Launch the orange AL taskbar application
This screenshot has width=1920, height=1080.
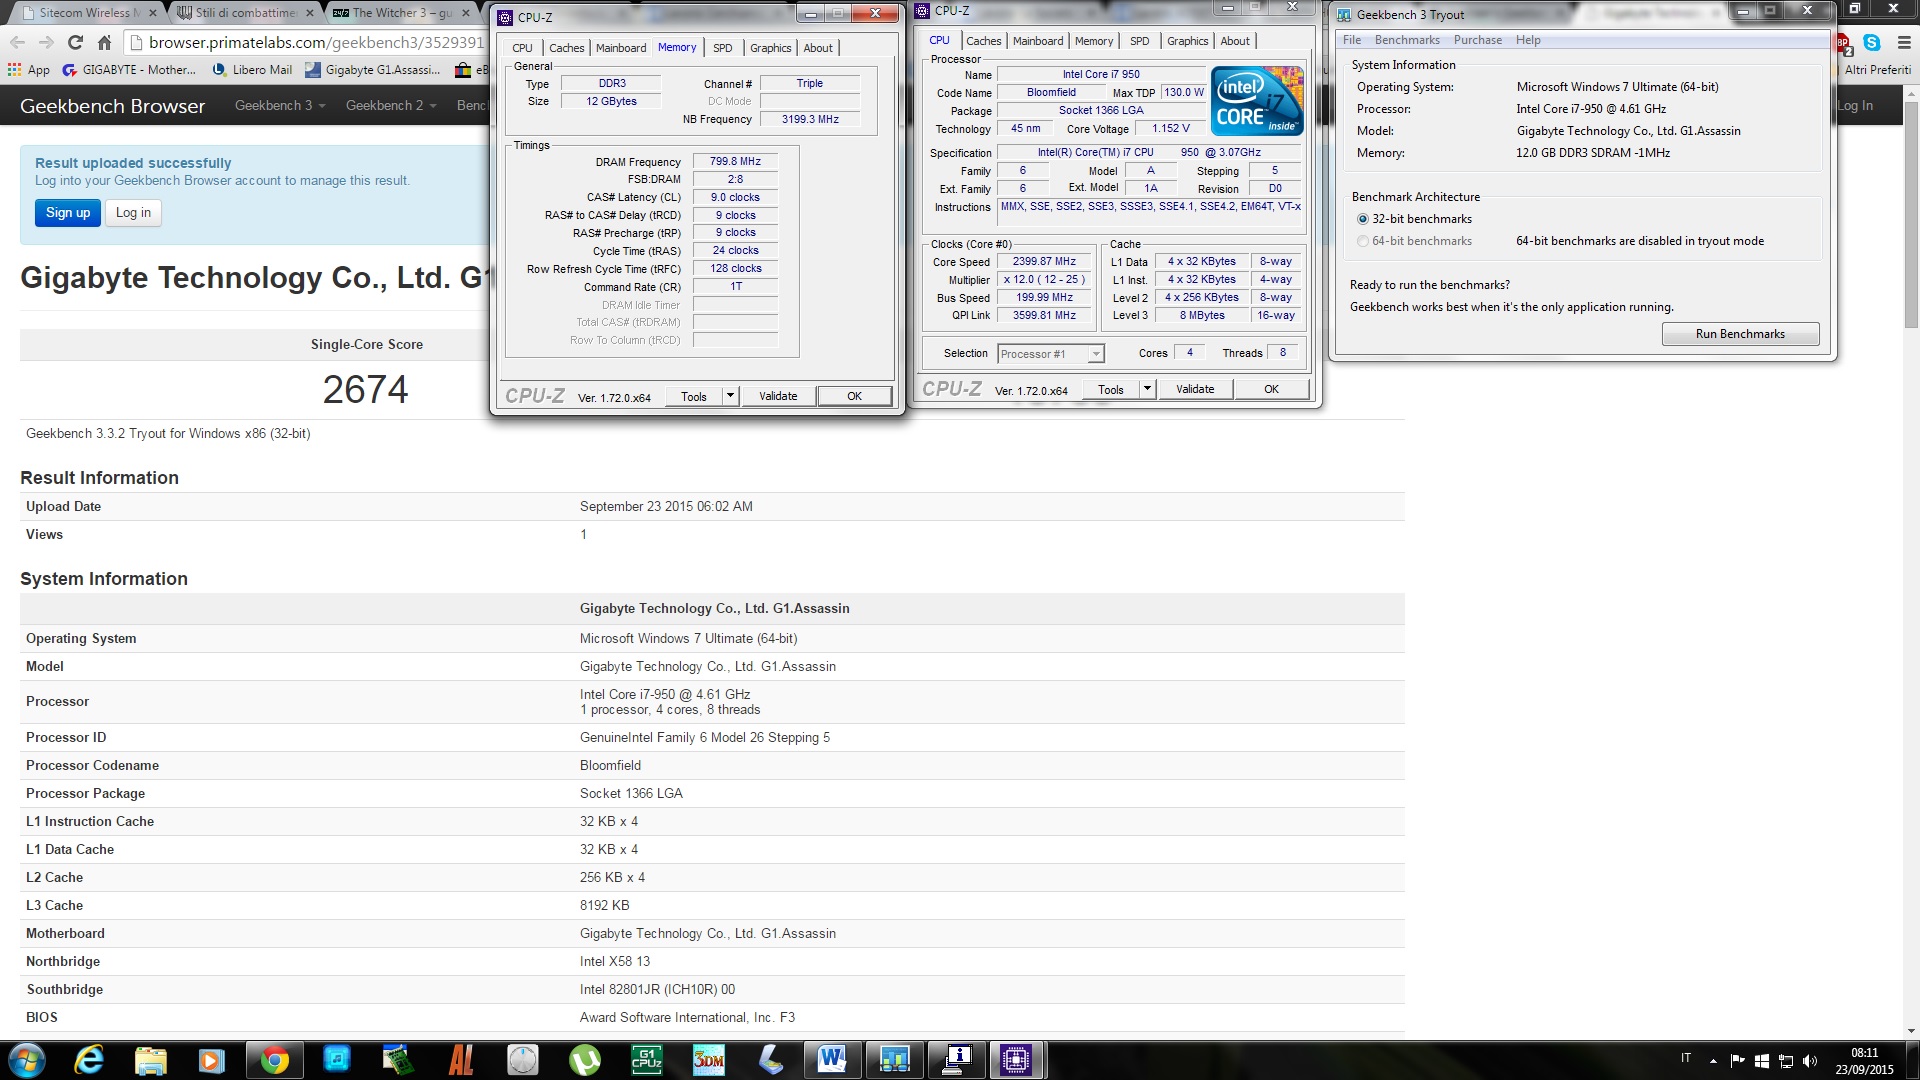[x=461, y=1060]
